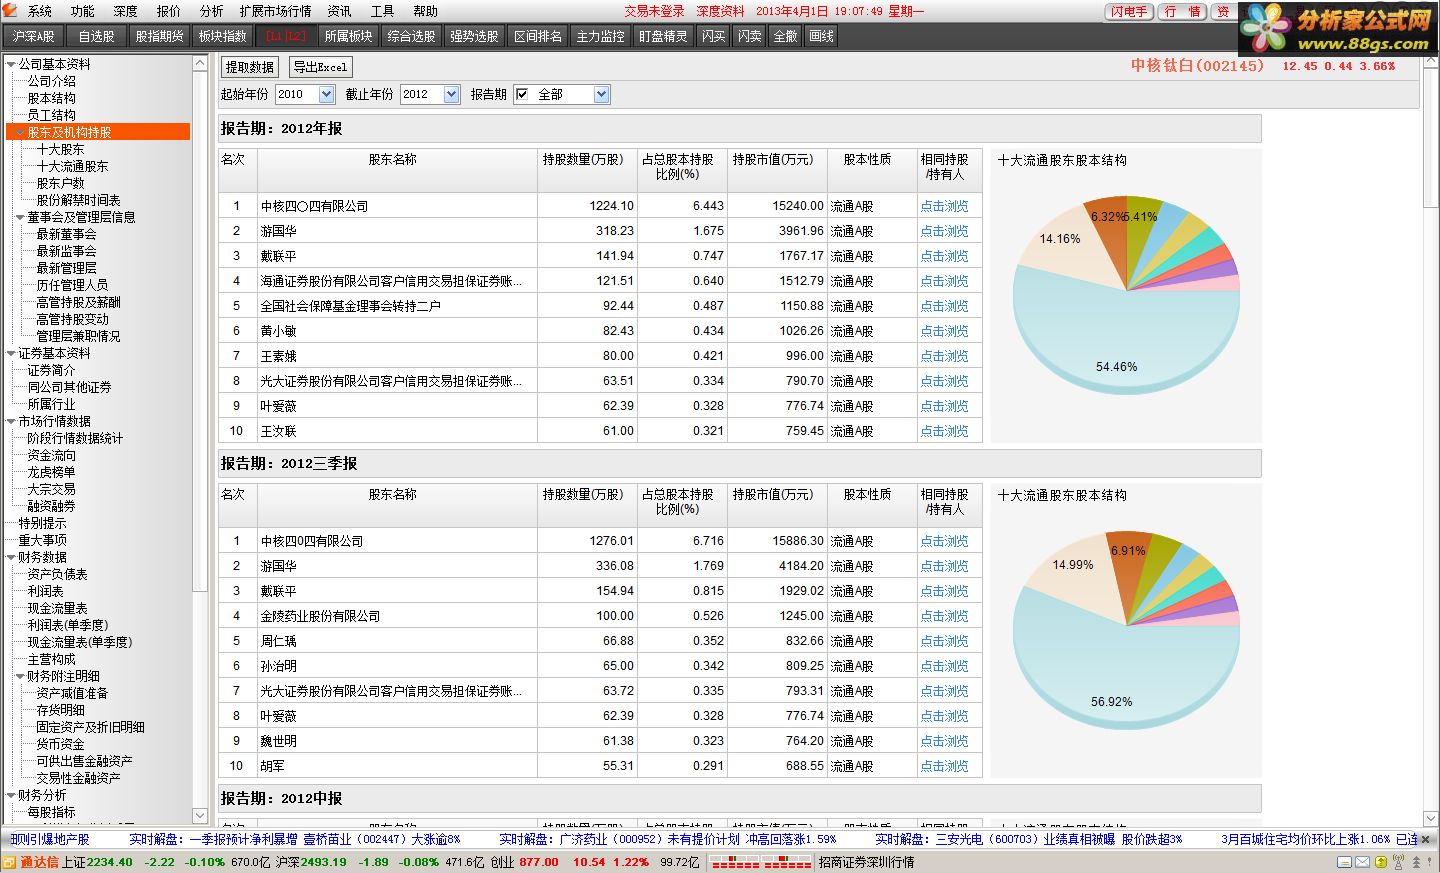Click the double up-arrow icon in status bar

(x=1416, y=862)
